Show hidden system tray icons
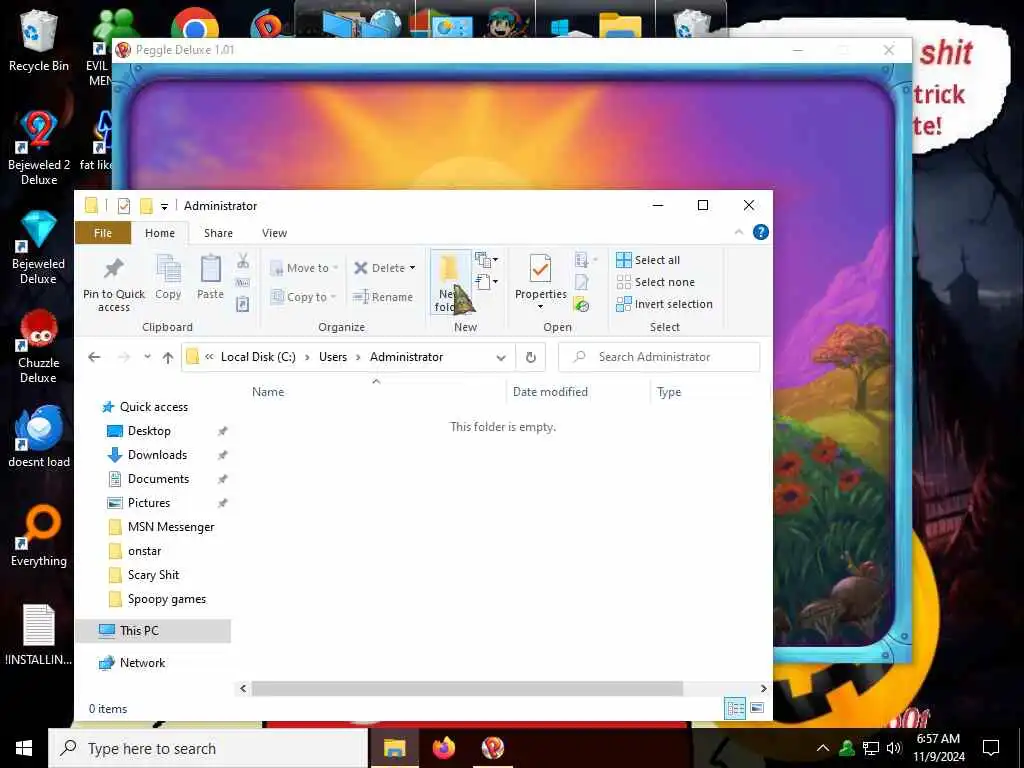 point(823,748)
